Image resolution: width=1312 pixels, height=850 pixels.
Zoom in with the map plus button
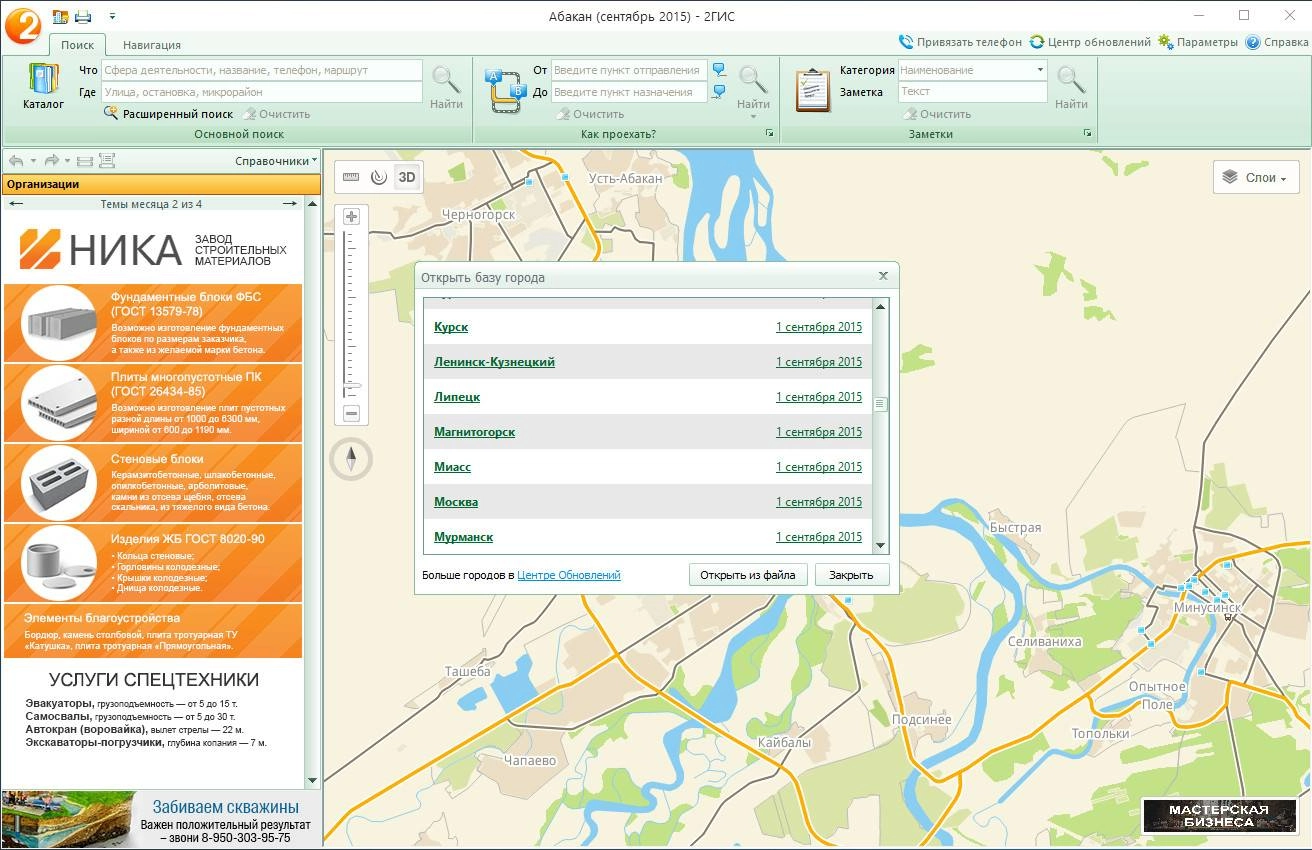click(x=351, y=217)
